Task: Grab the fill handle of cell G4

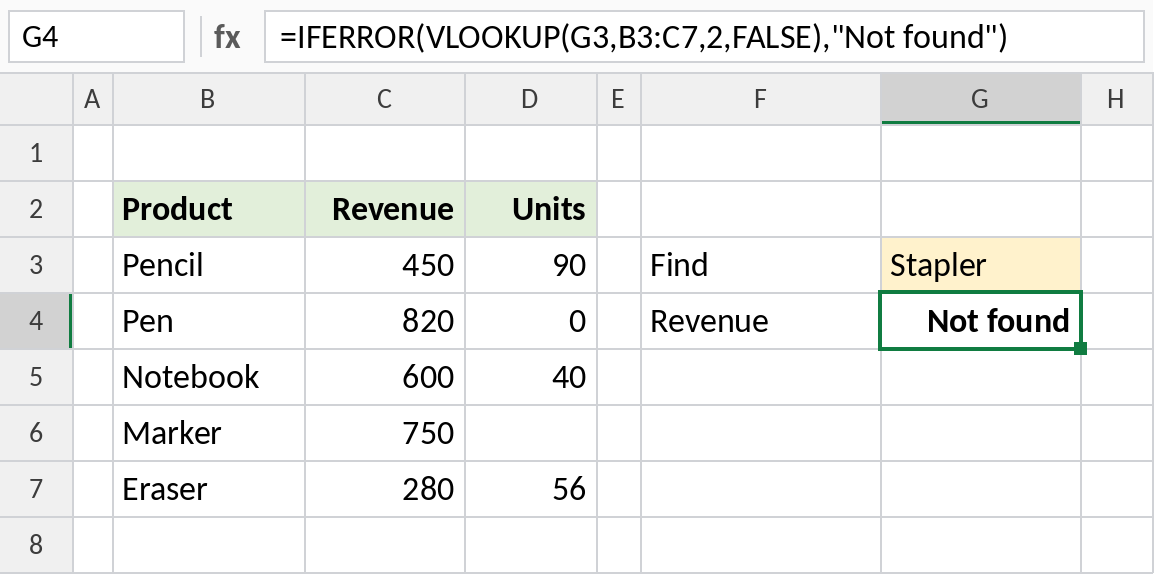Action: click(x=1080, y=348)
